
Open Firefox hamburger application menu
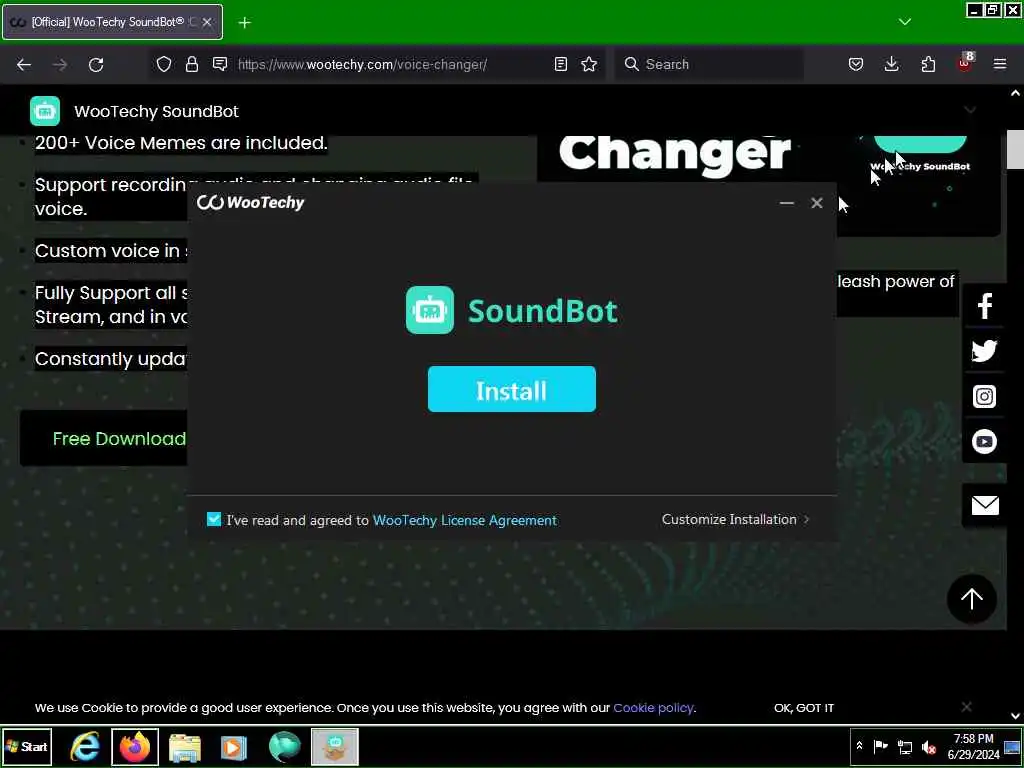coord(1000,64)
